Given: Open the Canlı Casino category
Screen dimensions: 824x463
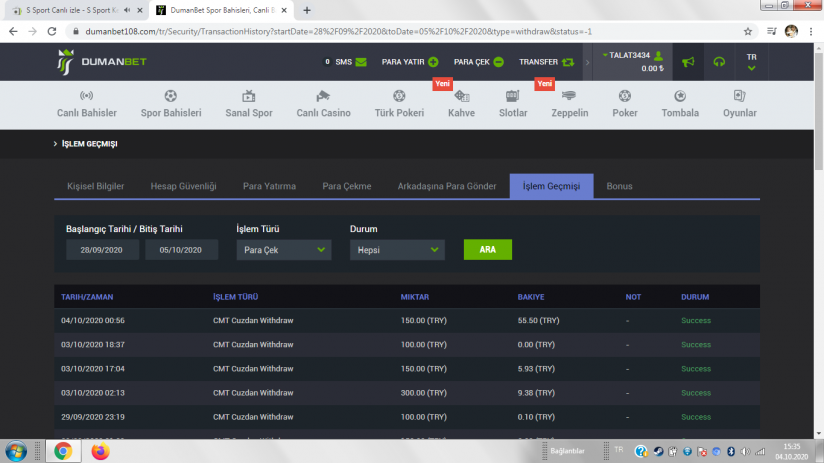Looking at the screenshot, I should (323, 104).
